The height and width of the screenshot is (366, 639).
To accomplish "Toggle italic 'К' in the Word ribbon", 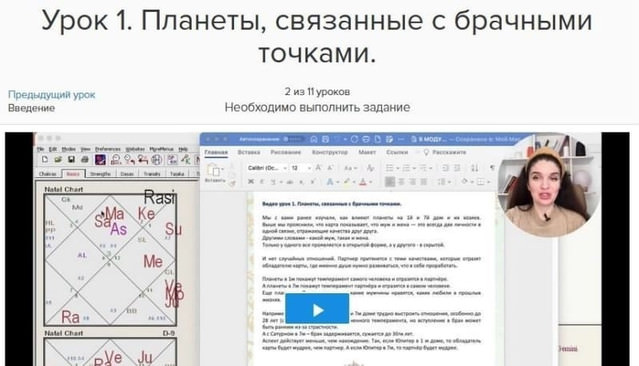I will point(262,182).
